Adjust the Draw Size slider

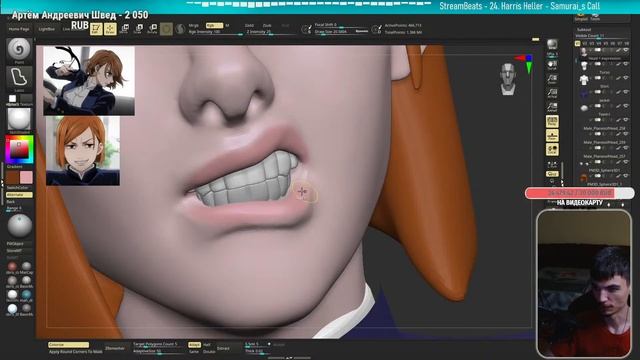[x=341, y=31]
